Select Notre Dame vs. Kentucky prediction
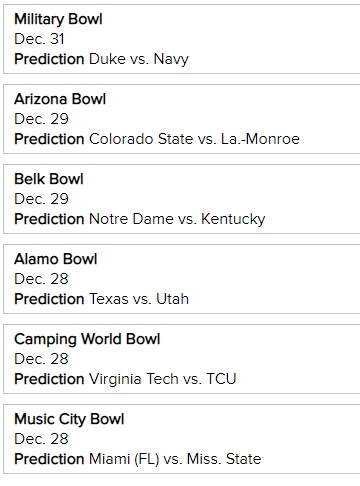This screenshot has height=486, width=360. click(177, 219)
